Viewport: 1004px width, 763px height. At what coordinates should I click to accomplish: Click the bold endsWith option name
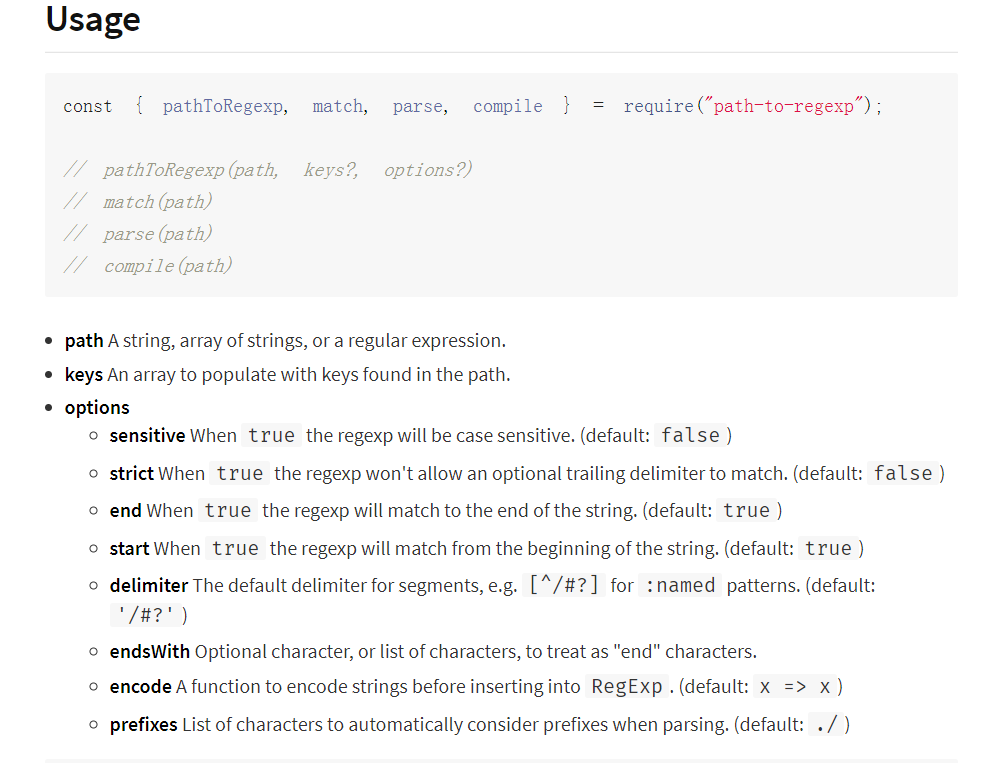point(150,652)
